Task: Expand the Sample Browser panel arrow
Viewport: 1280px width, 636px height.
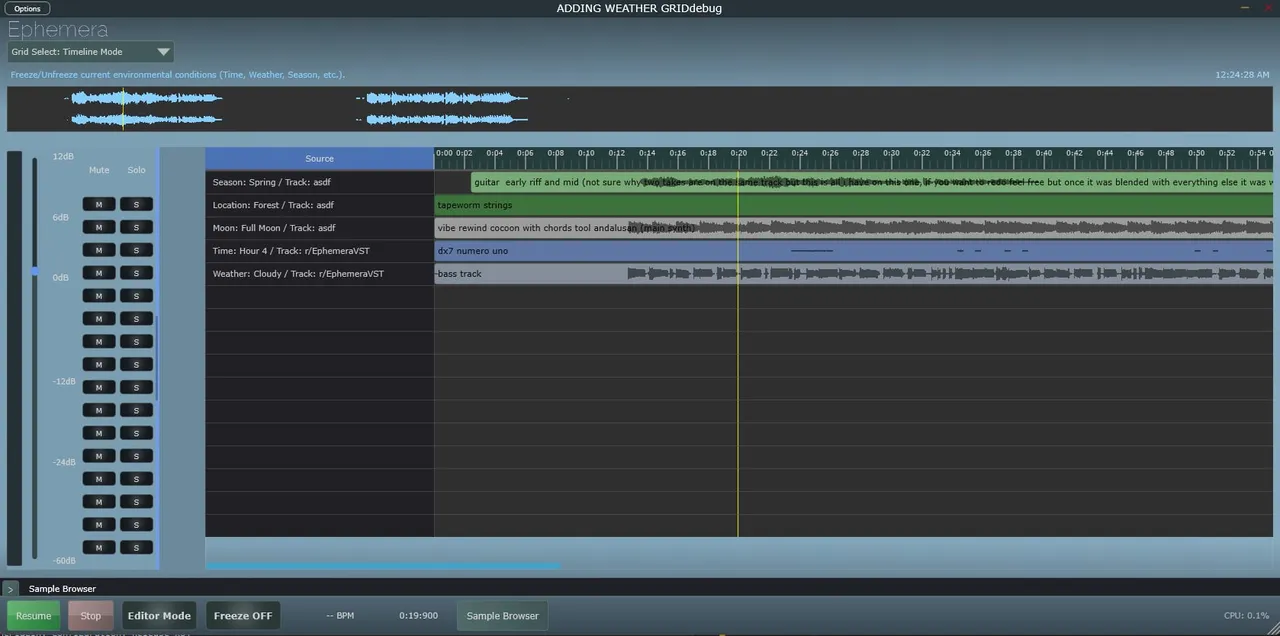Action: 11,589
